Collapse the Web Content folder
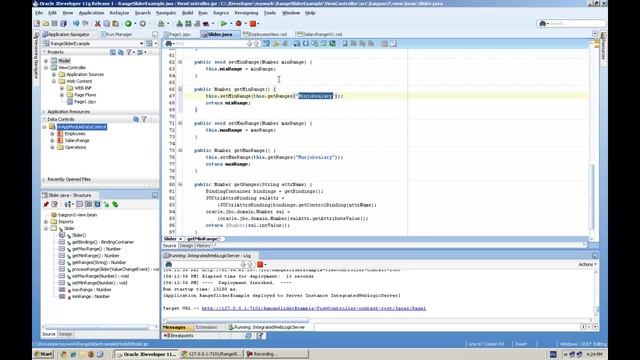 tap(54, 81)
